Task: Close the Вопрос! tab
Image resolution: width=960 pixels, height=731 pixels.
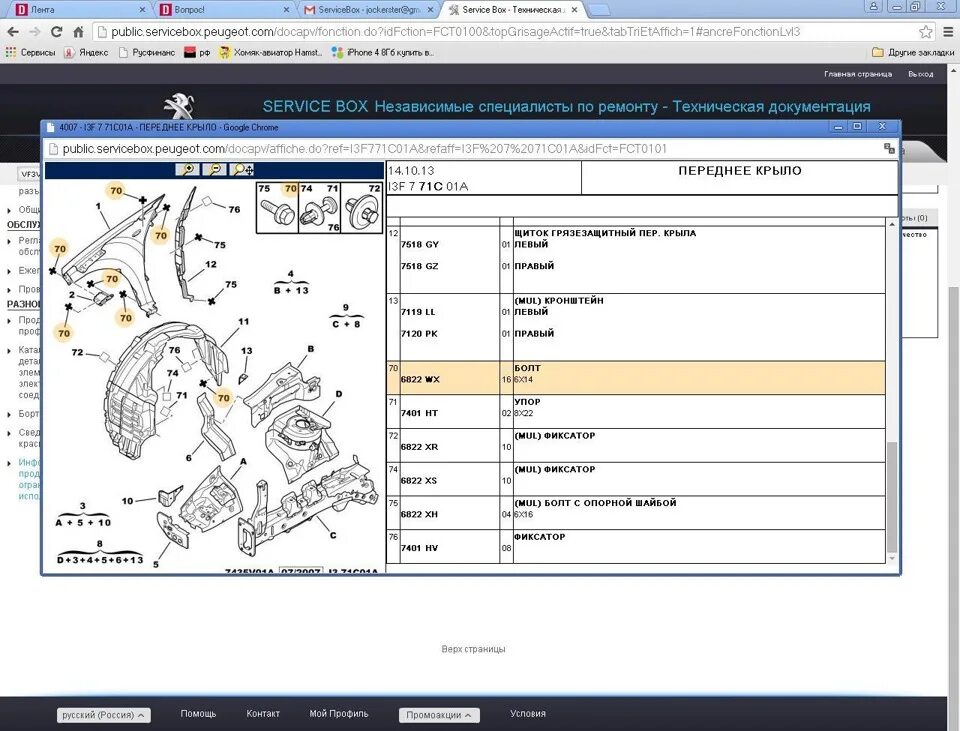Action: 287,10
